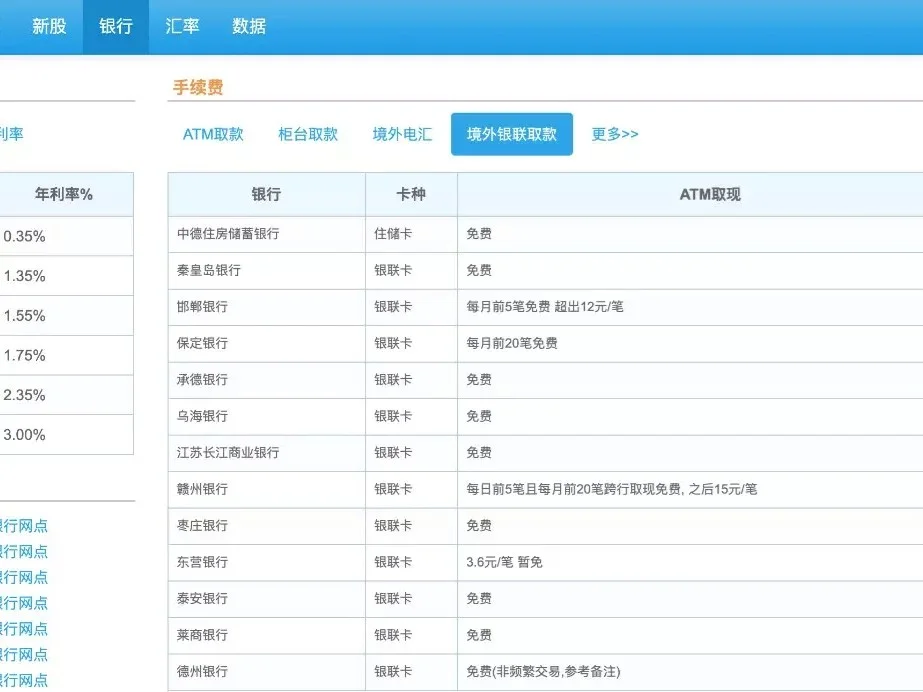Click the 东营银行 row name
This screenshot has width=923, height=692.
tap(202, 562)
